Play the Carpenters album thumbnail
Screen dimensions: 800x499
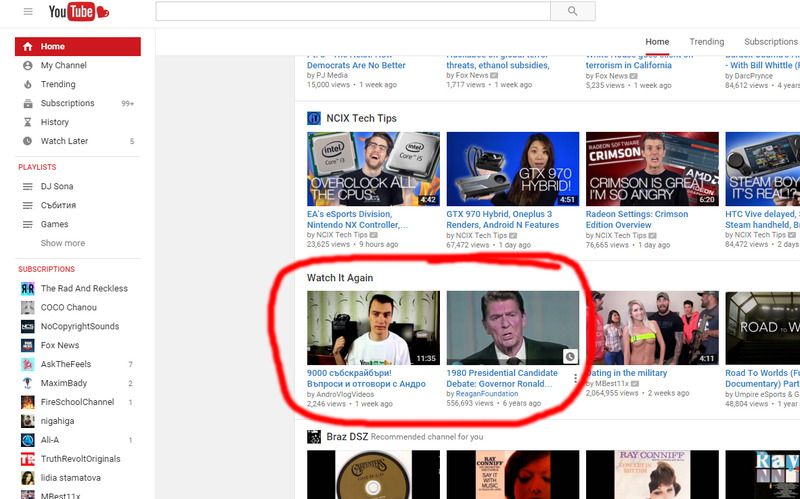373,475
